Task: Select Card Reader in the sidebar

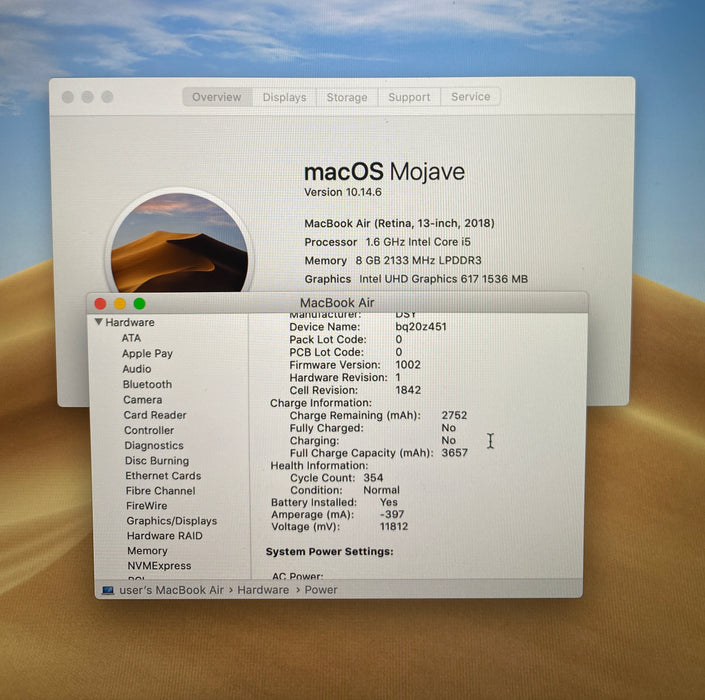Action: coord(155,415)
